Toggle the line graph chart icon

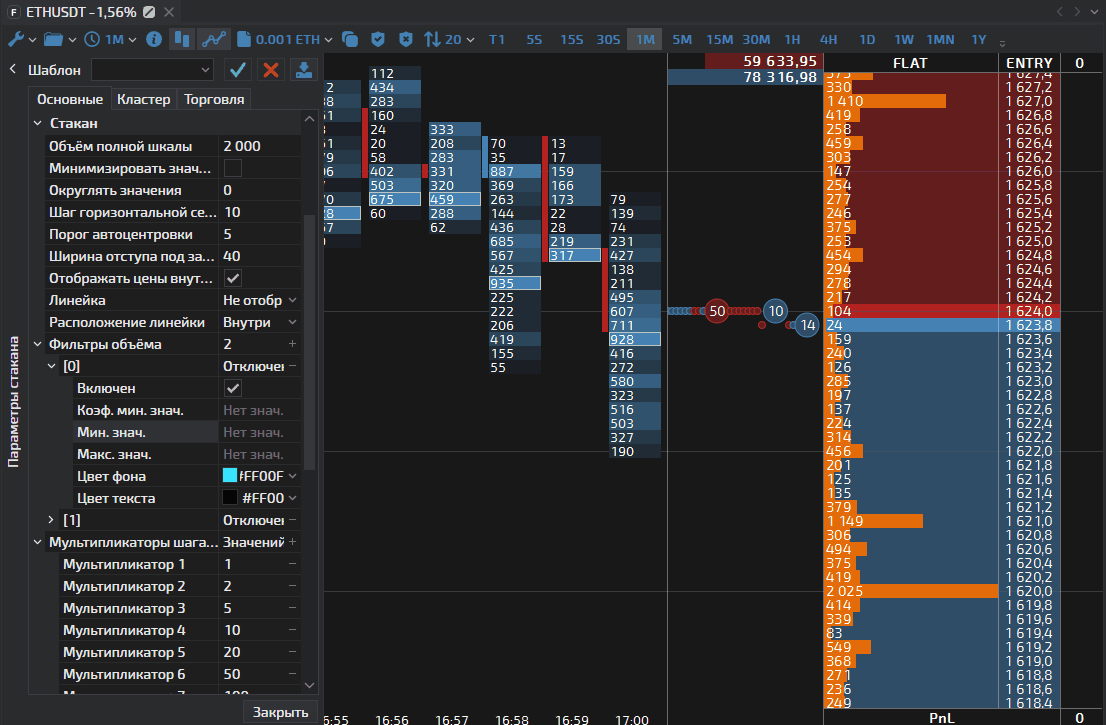(214, 40)
